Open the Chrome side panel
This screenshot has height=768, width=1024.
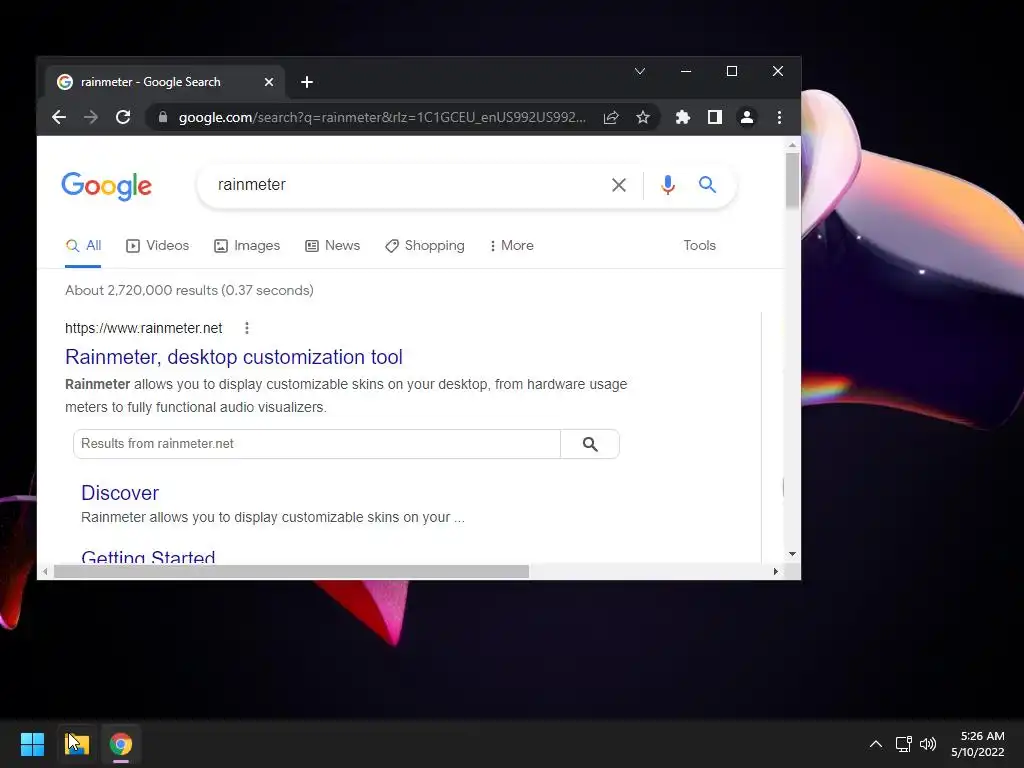click(x=714, y=118)
